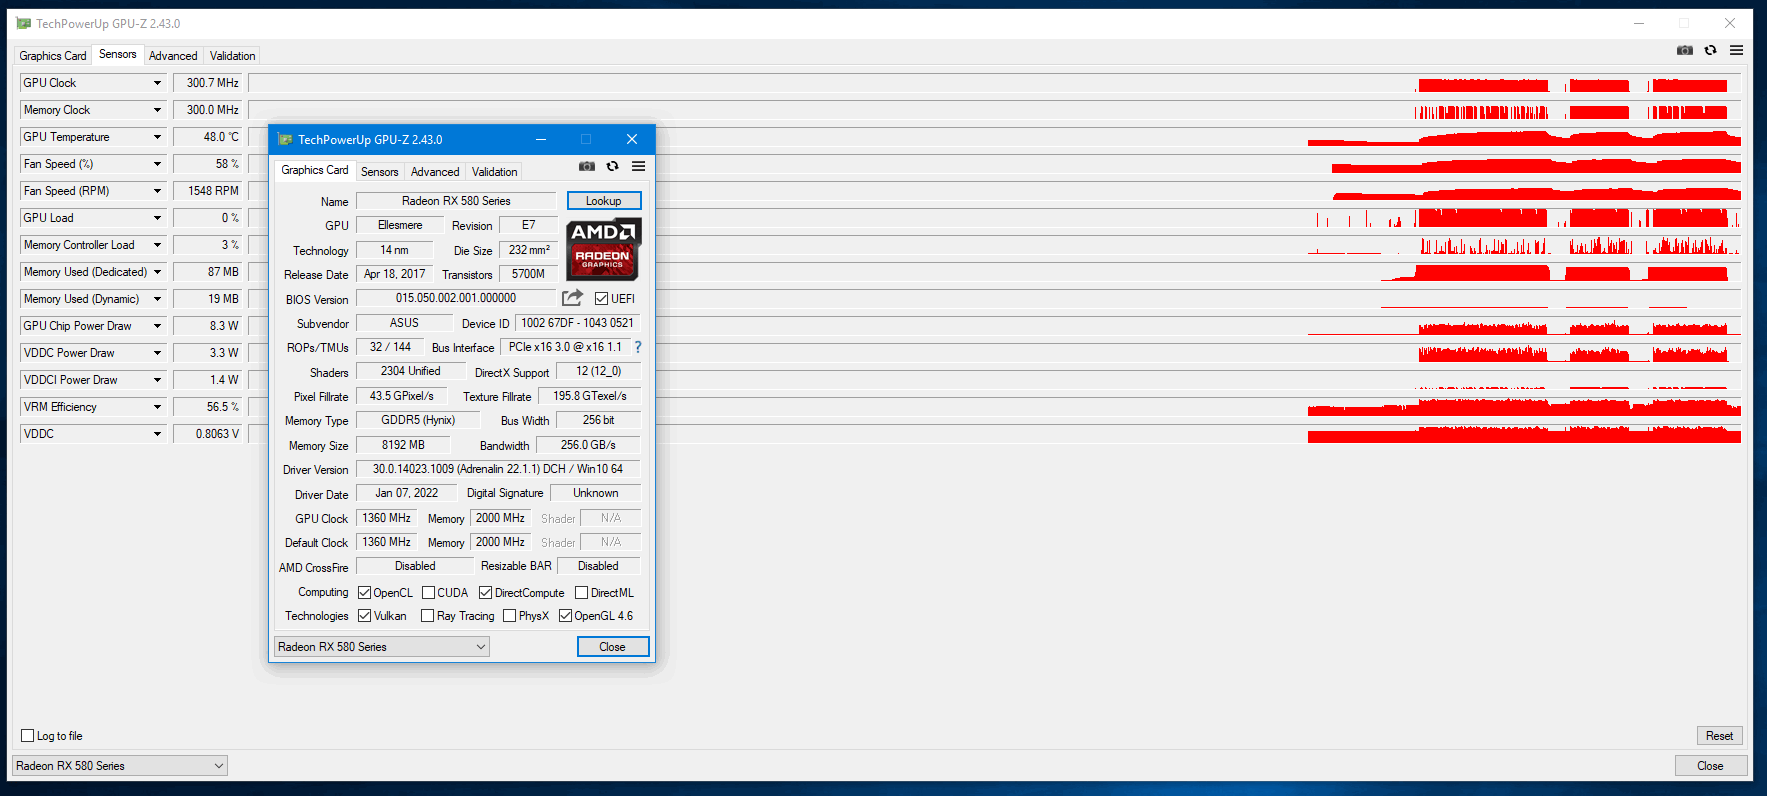1767x796 pixels.
Task: Toggle the Ray Tracing checkbox
Action: [x=427, y=615]
